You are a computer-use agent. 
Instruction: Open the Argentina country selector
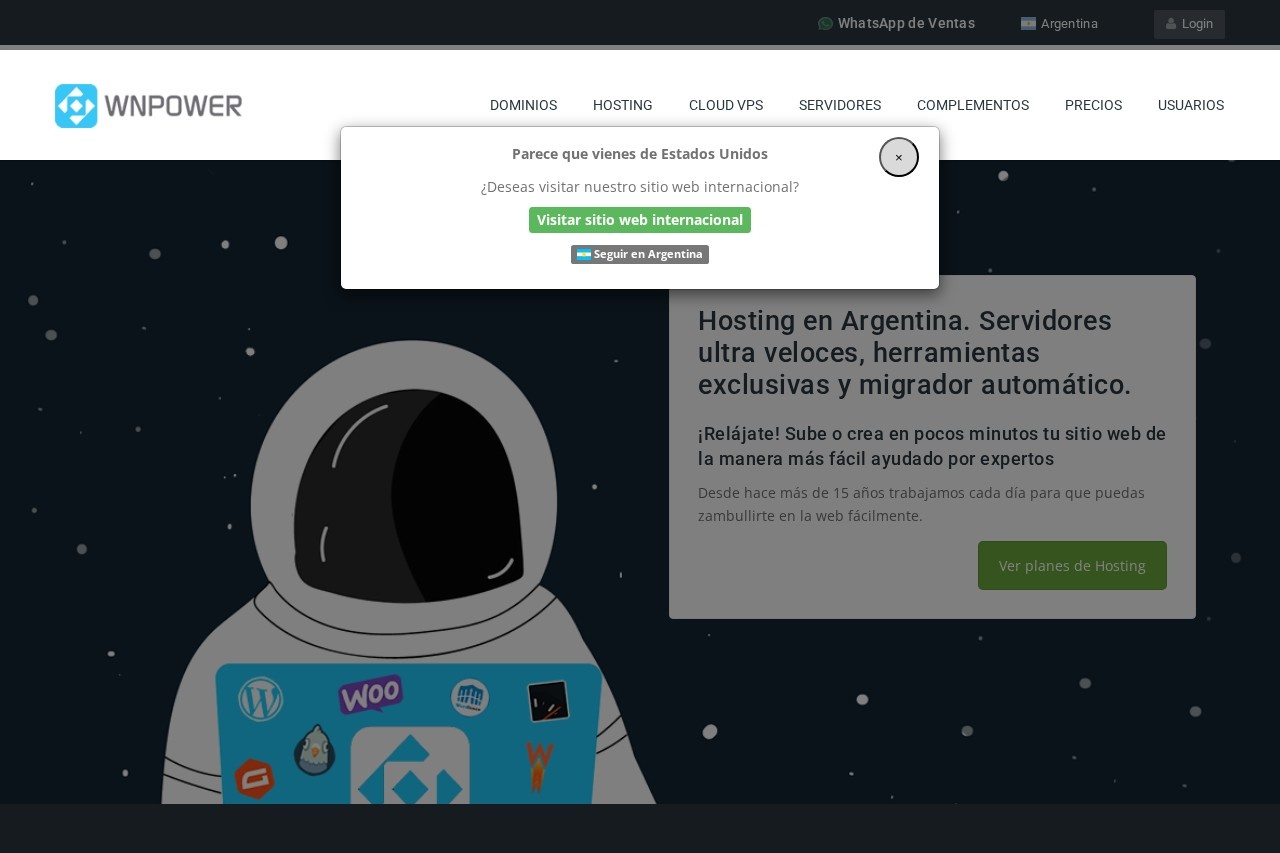(1059, 24)
